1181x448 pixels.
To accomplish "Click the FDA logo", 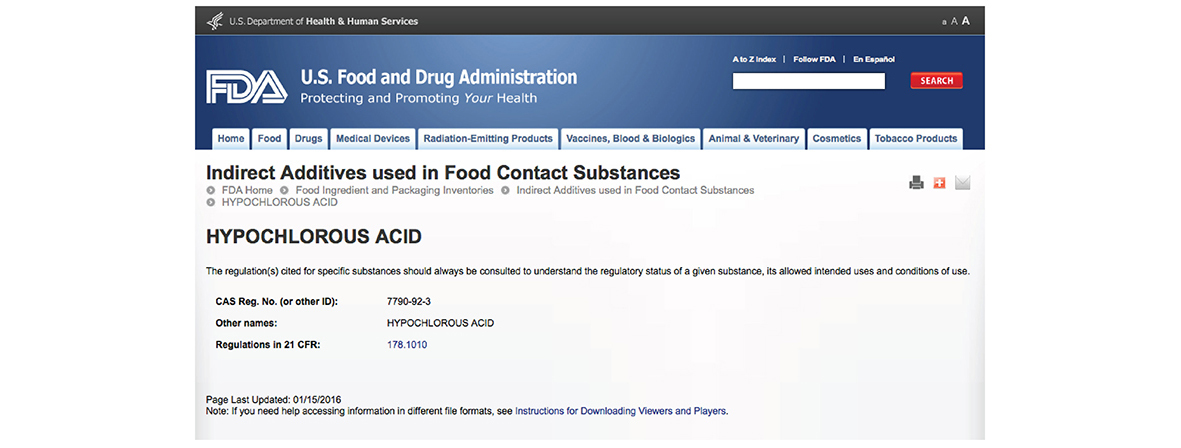I will (246, 88).
